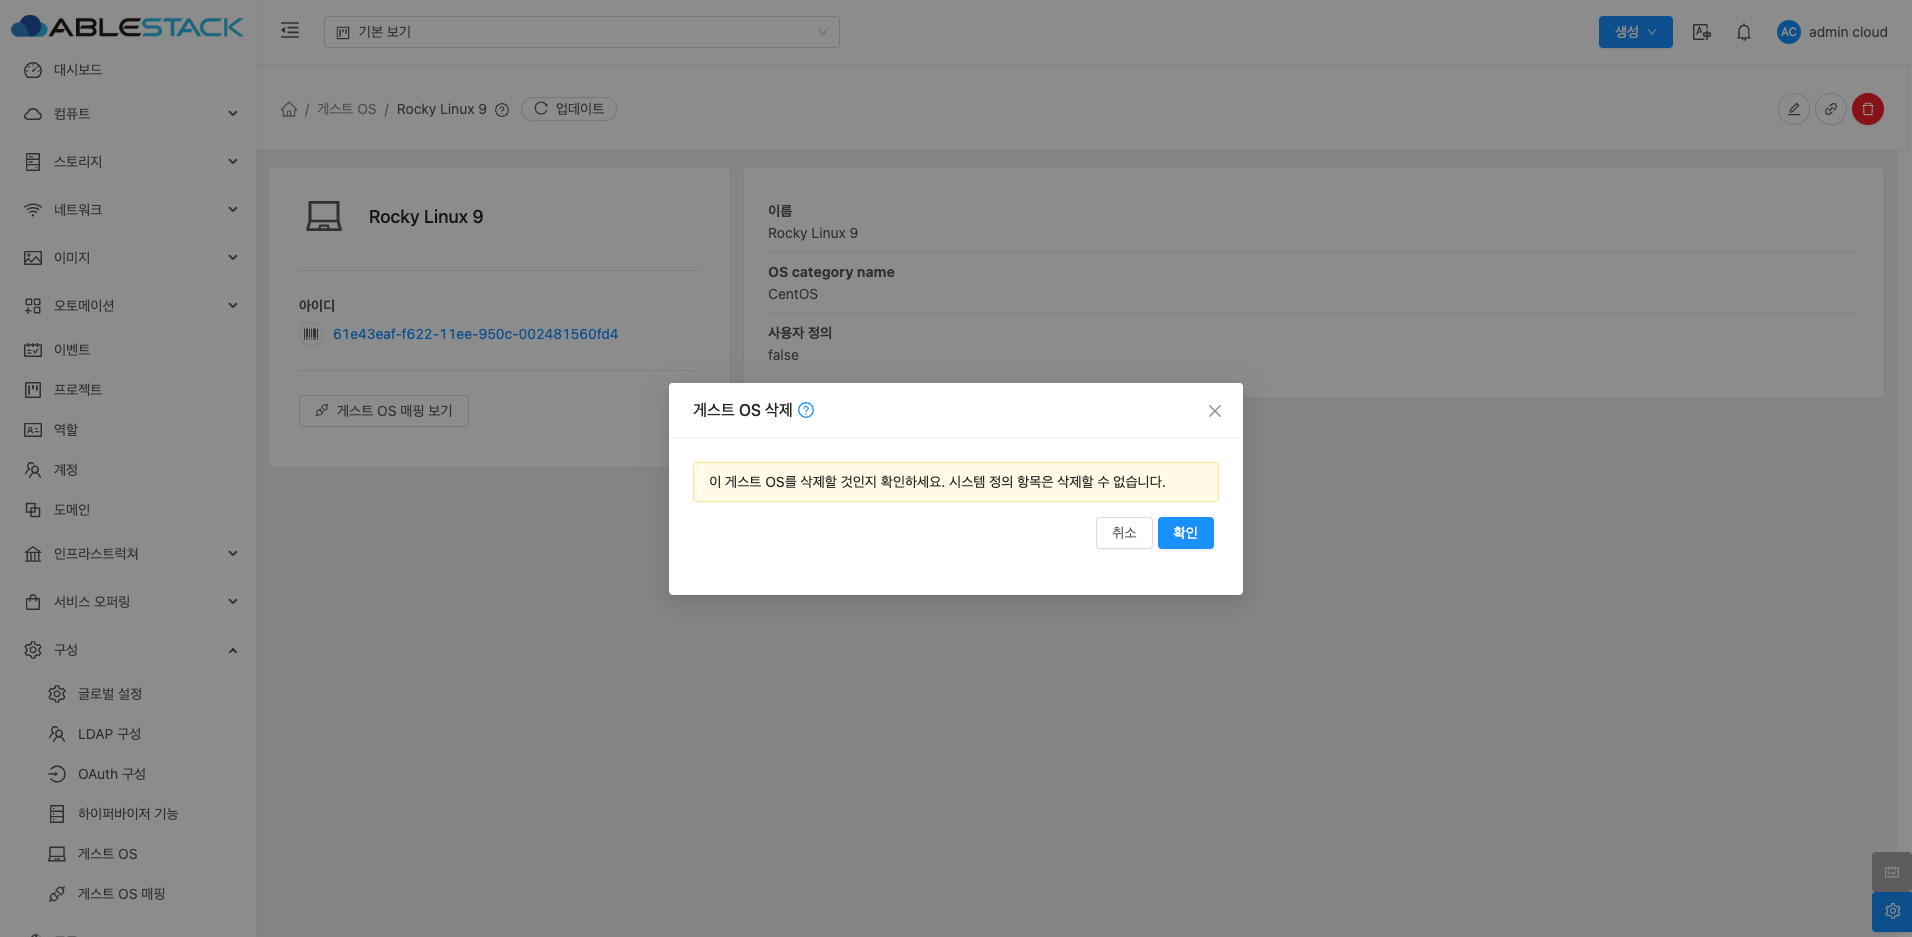This screenshot has width=1912, height=937.
Task: Expand the 스토리지 sidebar menu
Action: 130,162
